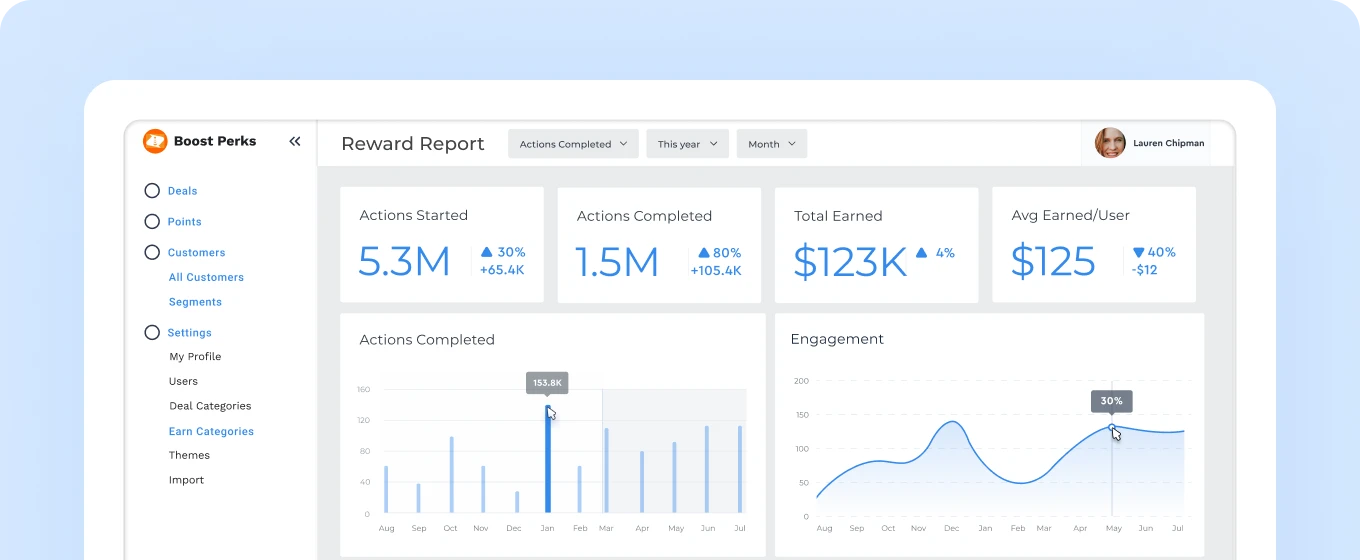Click Lauren Chipman's profile avatar
1360x560 pixels.
click(1110, 143)
